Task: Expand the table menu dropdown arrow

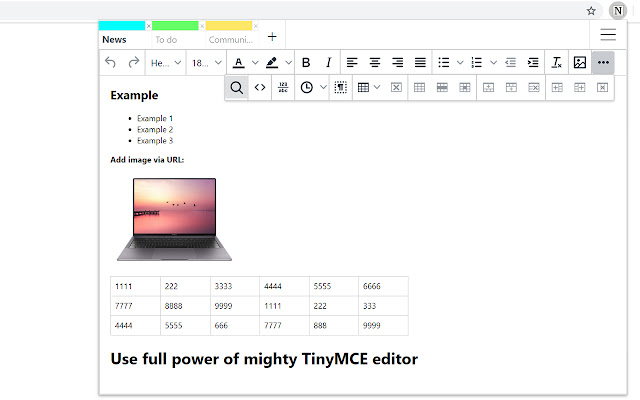Action: click(377, 87)
